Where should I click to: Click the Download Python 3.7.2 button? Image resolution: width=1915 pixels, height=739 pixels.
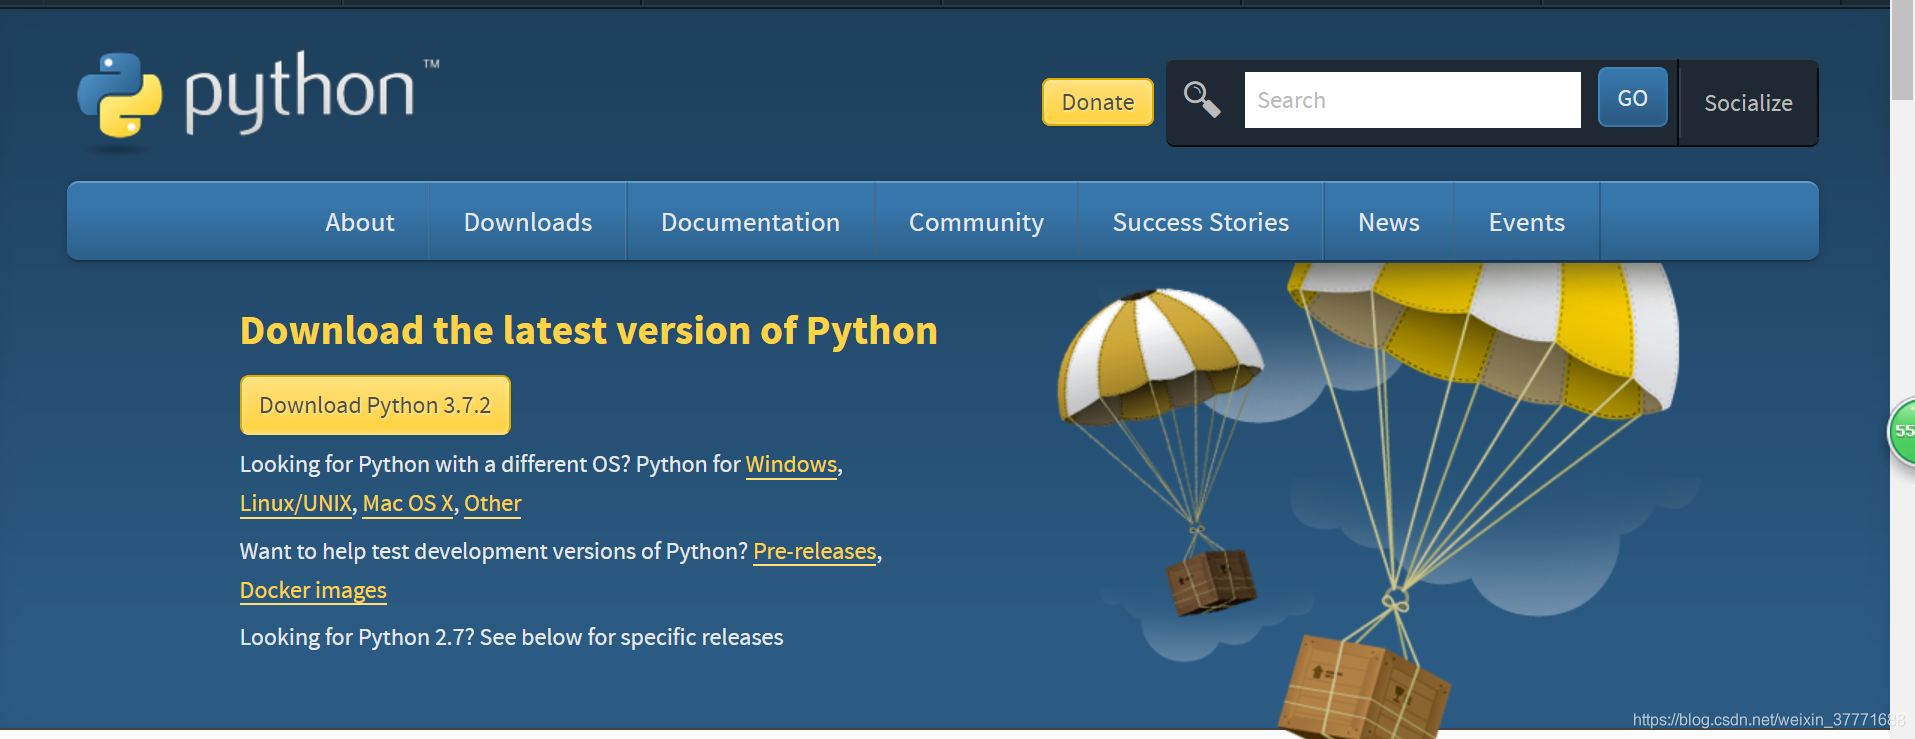(375, 405)
